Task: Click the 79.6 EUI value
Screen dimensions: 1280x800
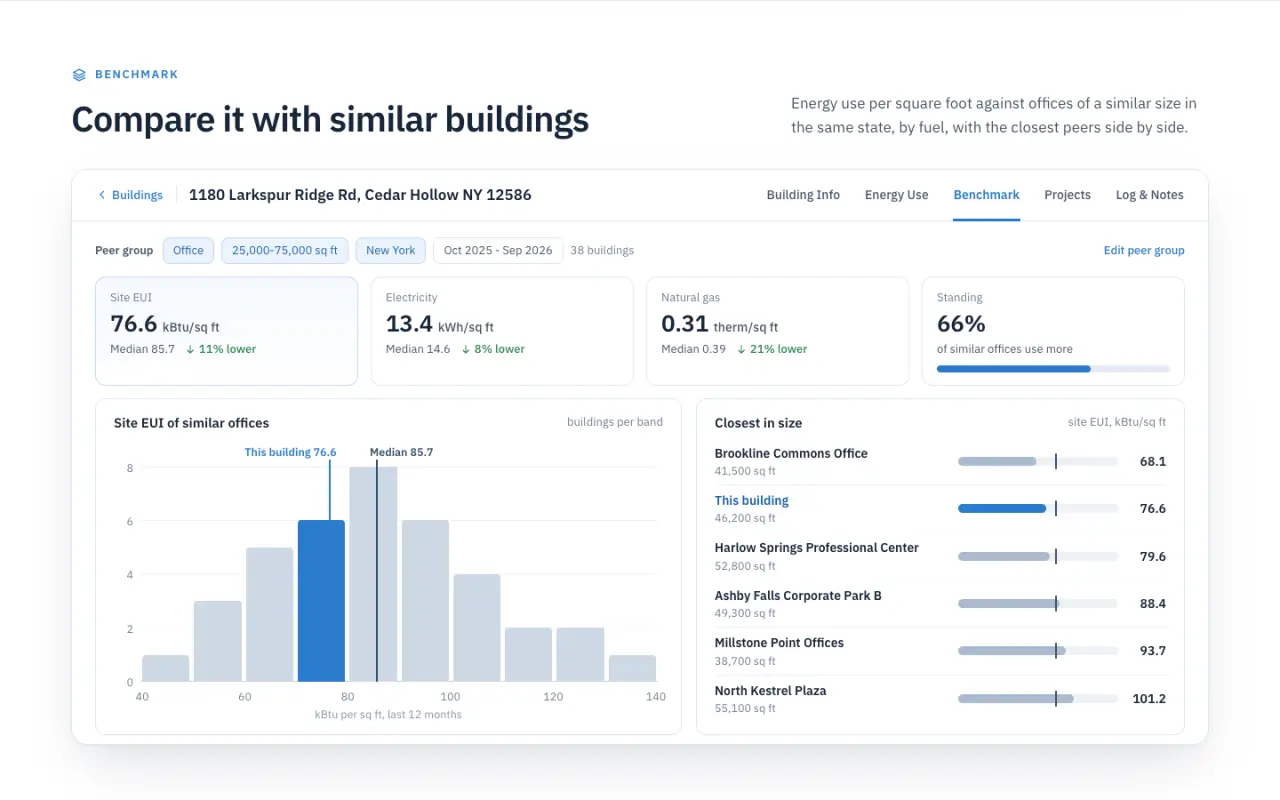Action: [1153, 557]
